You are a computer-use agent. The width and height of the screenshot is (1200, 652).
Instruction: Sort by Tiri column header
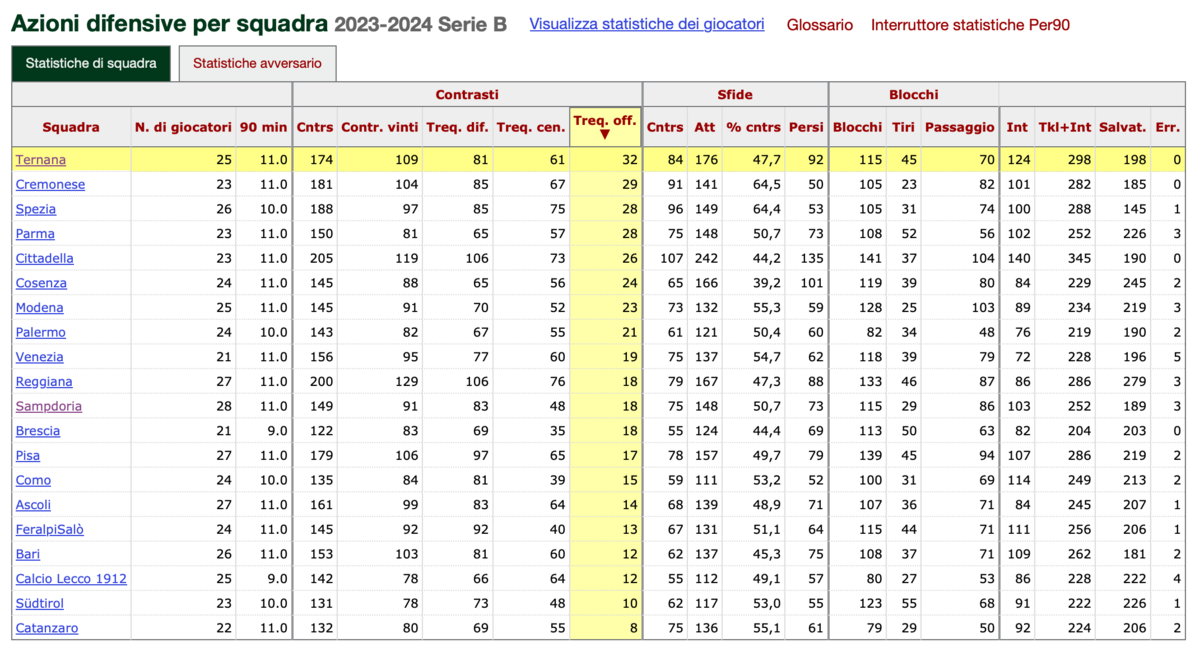903,127
